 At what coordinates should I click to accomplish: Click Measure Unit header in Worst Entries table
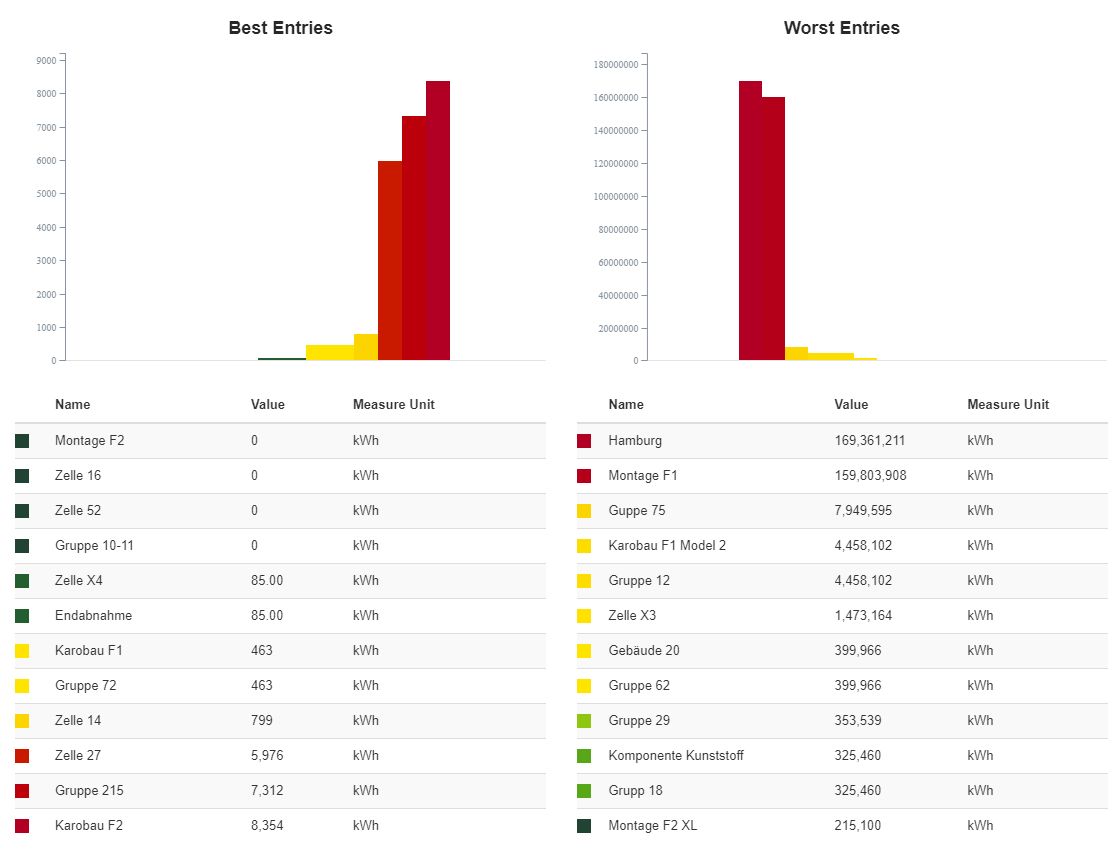coord(1008,405)
